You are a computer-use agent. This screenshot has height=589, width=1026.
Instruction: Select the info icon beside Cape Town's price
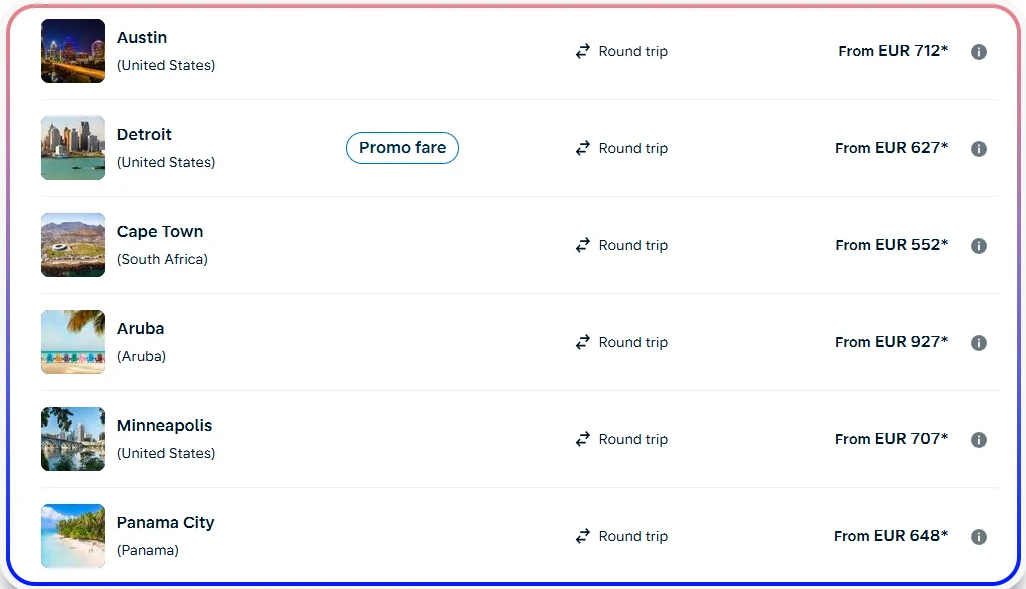click(x=979, y=245)
